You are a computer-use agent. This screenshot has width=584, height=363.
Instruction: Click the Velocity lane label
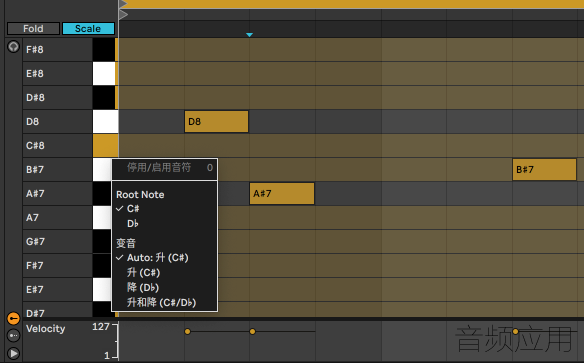coord(45,329)
